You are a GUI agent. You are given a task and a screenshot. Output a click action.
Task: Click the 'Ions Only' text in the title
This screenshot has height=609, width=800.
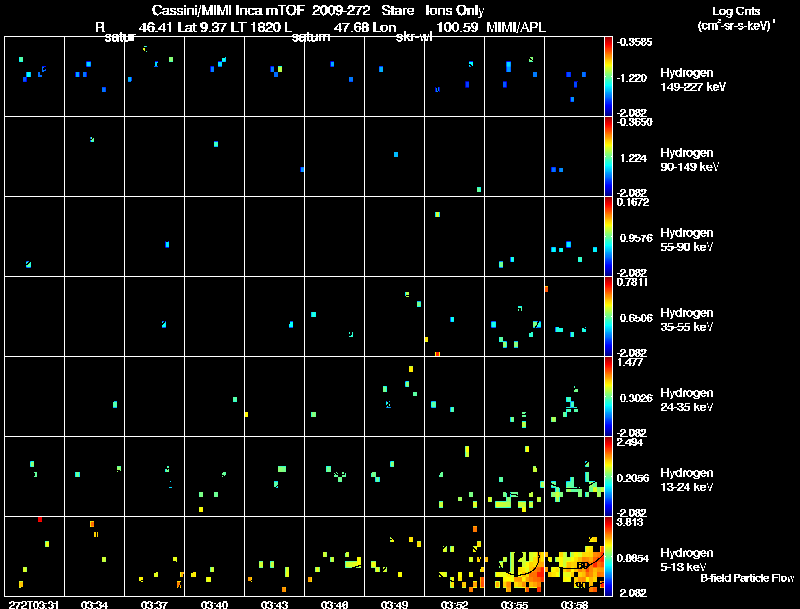tap(455, 10)
